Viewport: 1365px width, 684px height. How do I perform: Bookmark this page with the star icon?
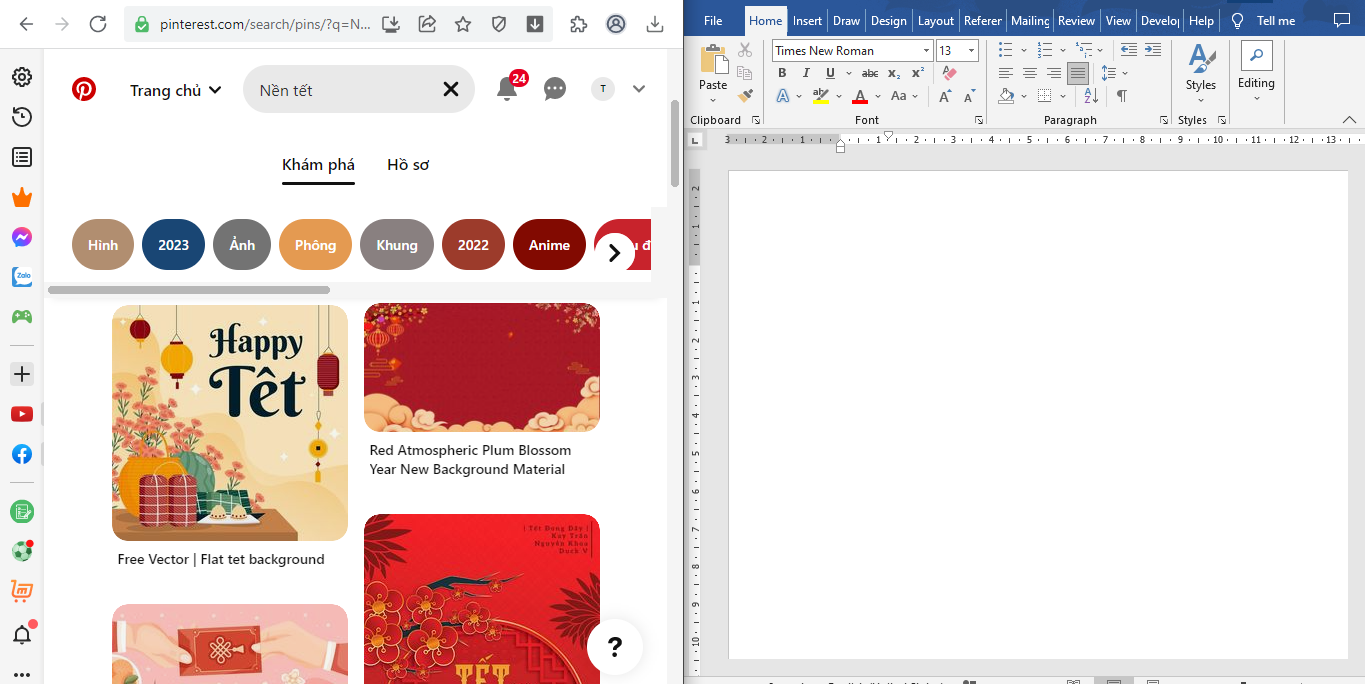click(463, 24)
